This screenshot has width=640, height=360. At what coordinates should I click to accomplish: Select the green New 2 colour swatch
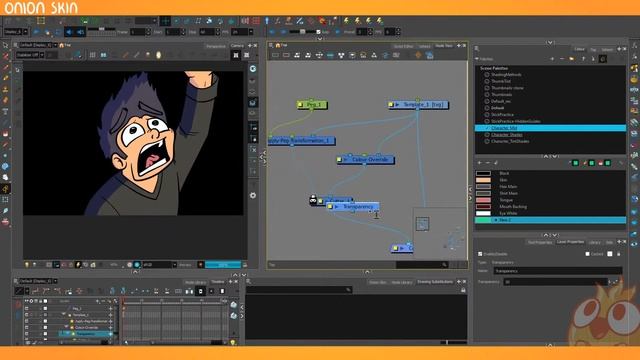(483, 220)
